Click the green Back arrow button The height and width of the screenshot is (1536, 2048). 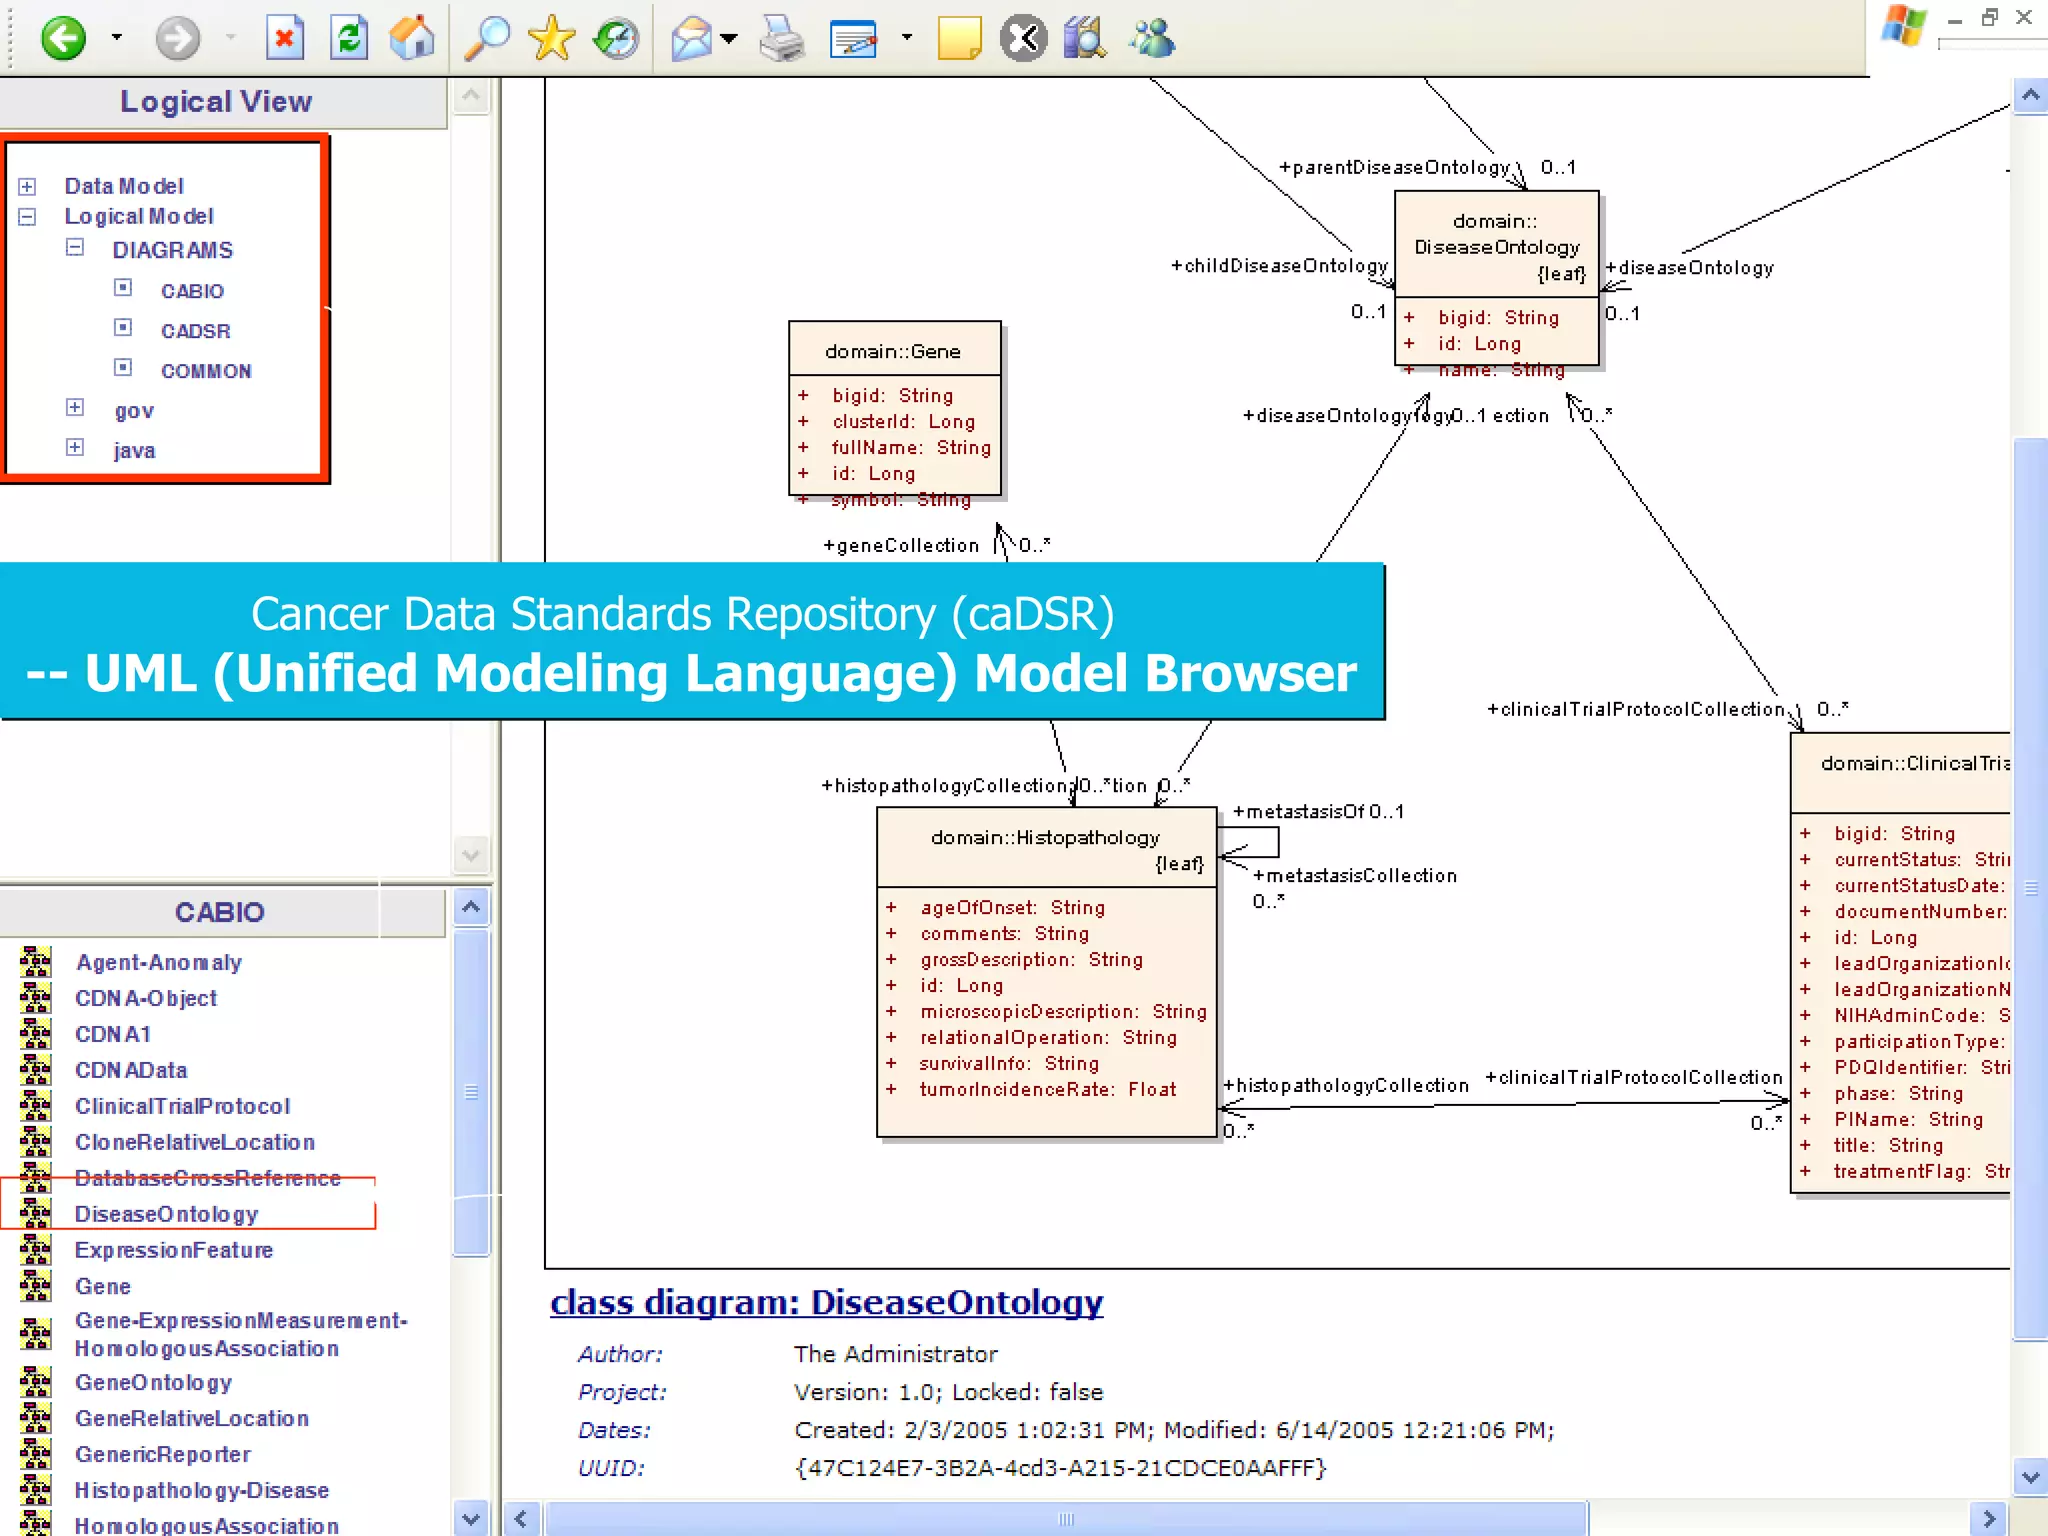click(63, 38)
